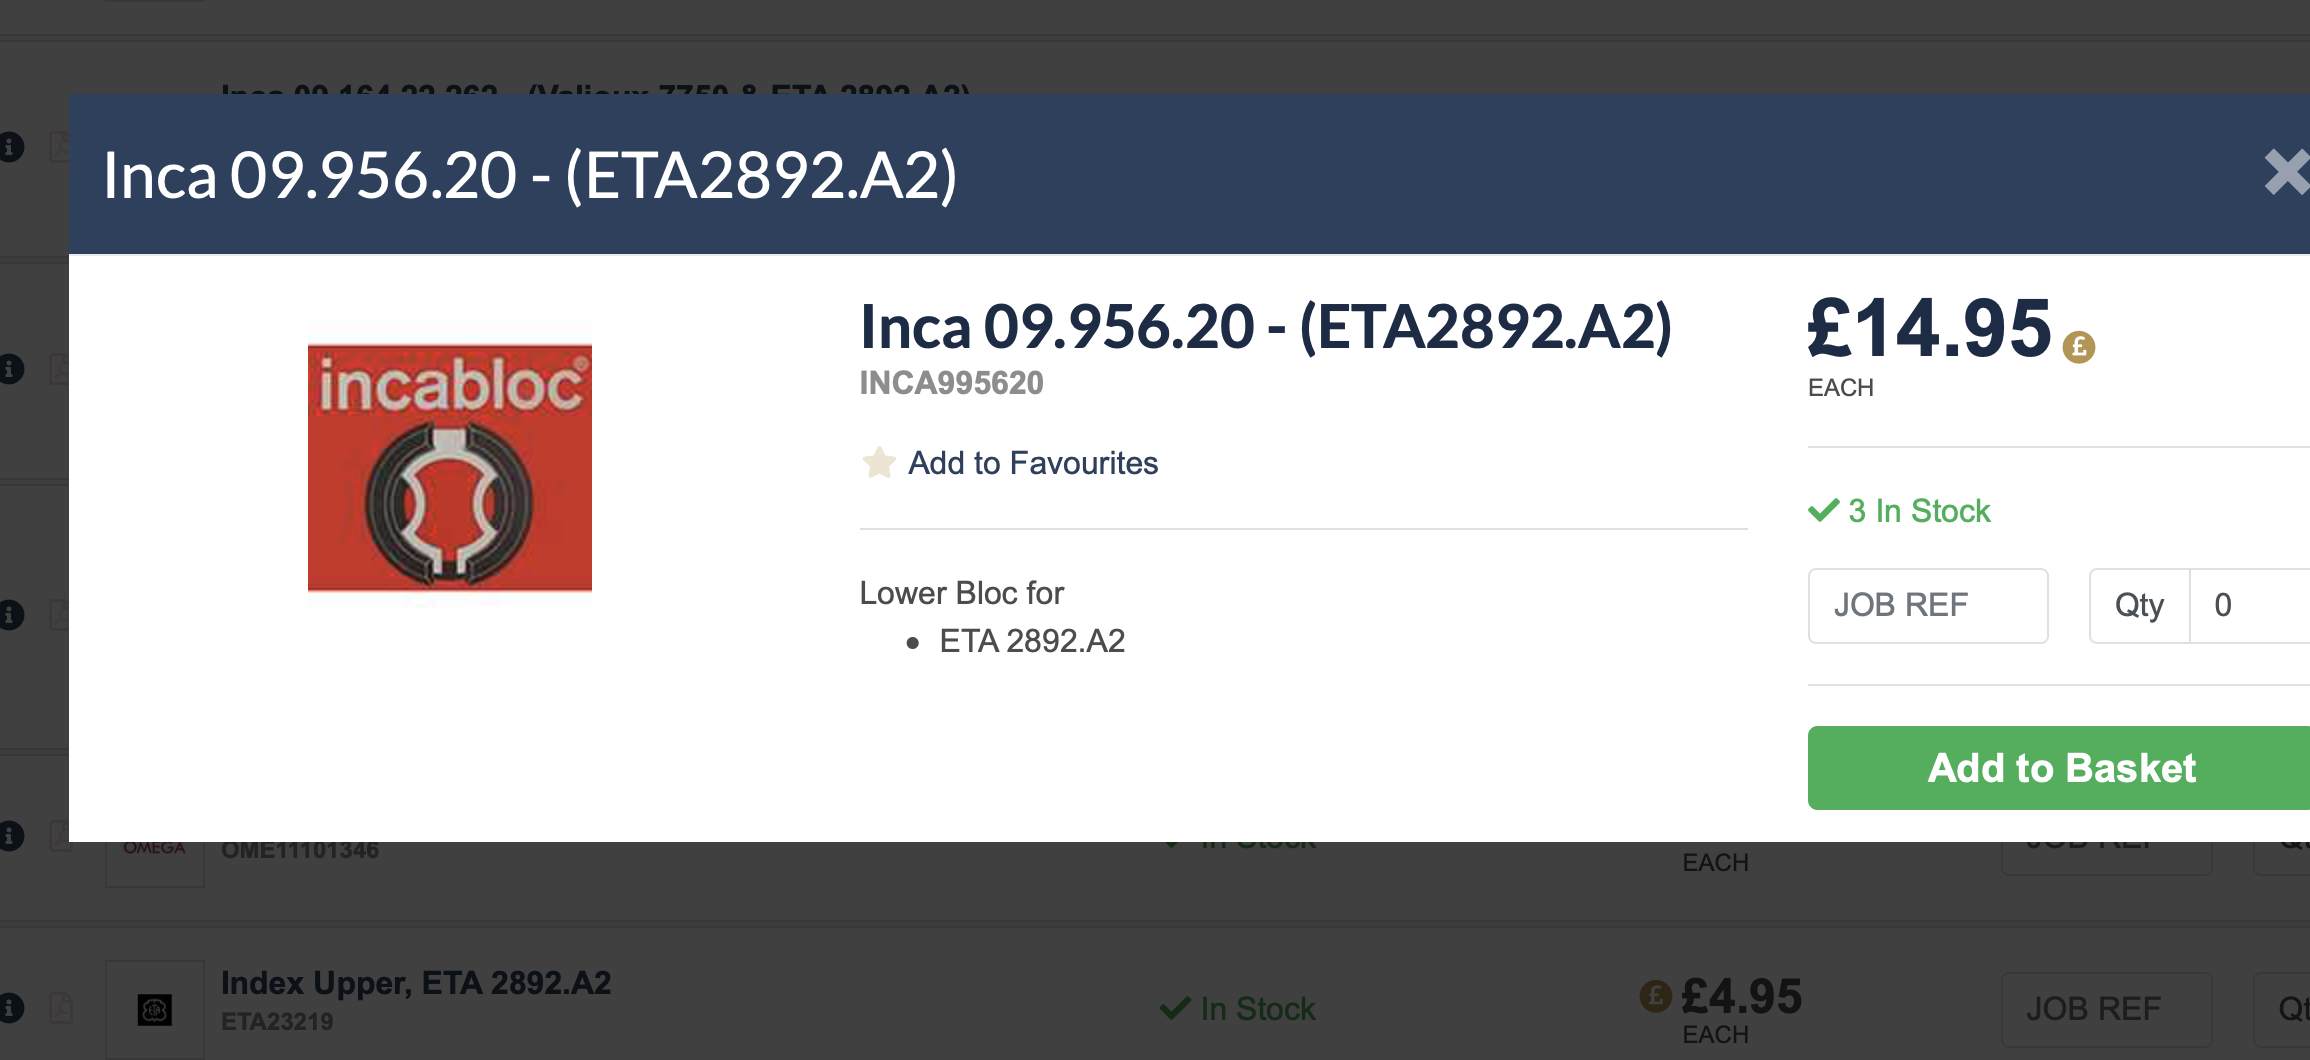Select the INCA995620 part code text
The image size is (2310, 1060).
coord(952,383)
